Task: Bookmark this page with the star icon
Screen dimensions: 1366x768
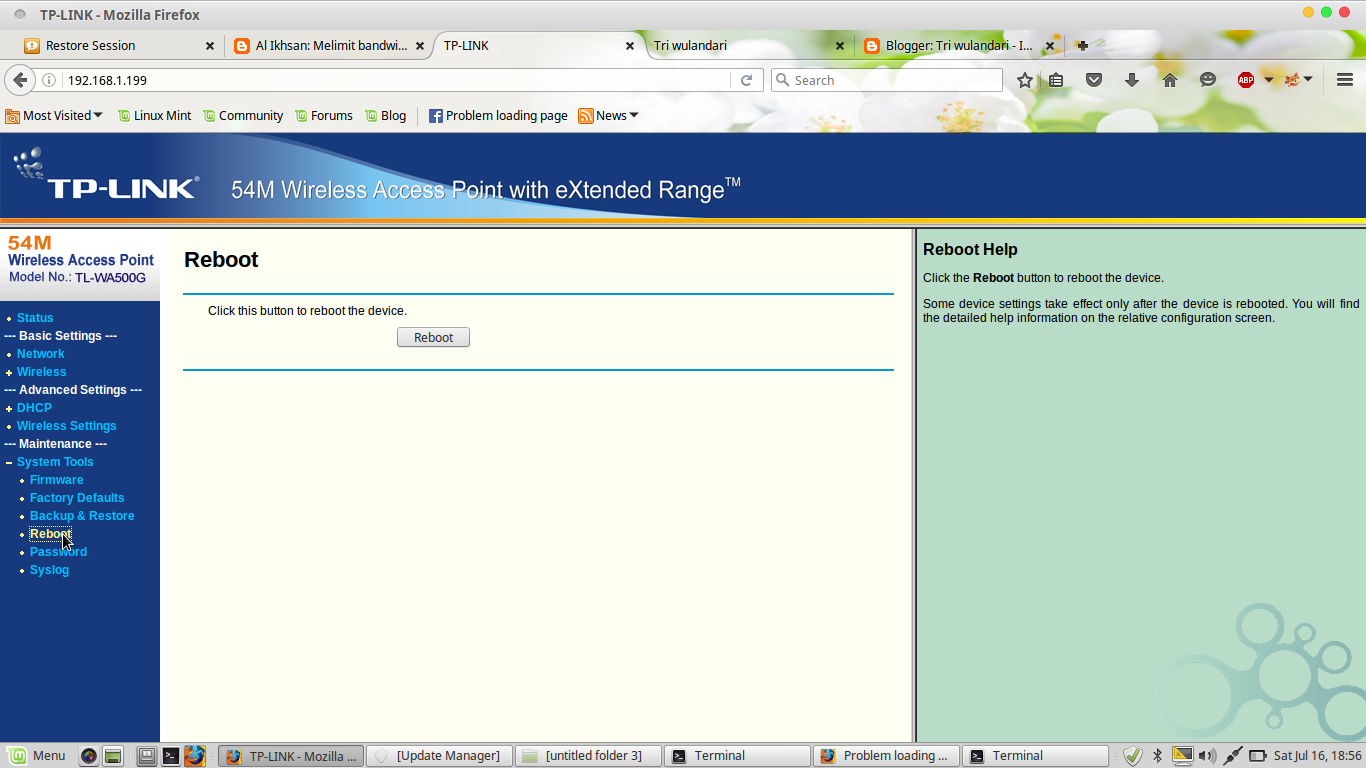Action: (x=1025, y=80)
